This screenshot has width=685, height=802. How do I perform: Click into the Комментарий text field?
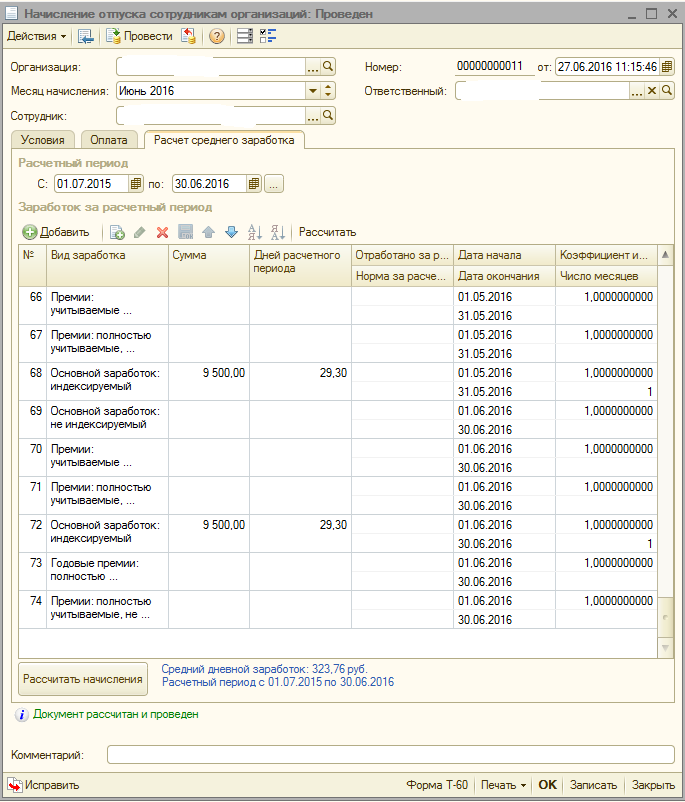[x=390, y=755]
